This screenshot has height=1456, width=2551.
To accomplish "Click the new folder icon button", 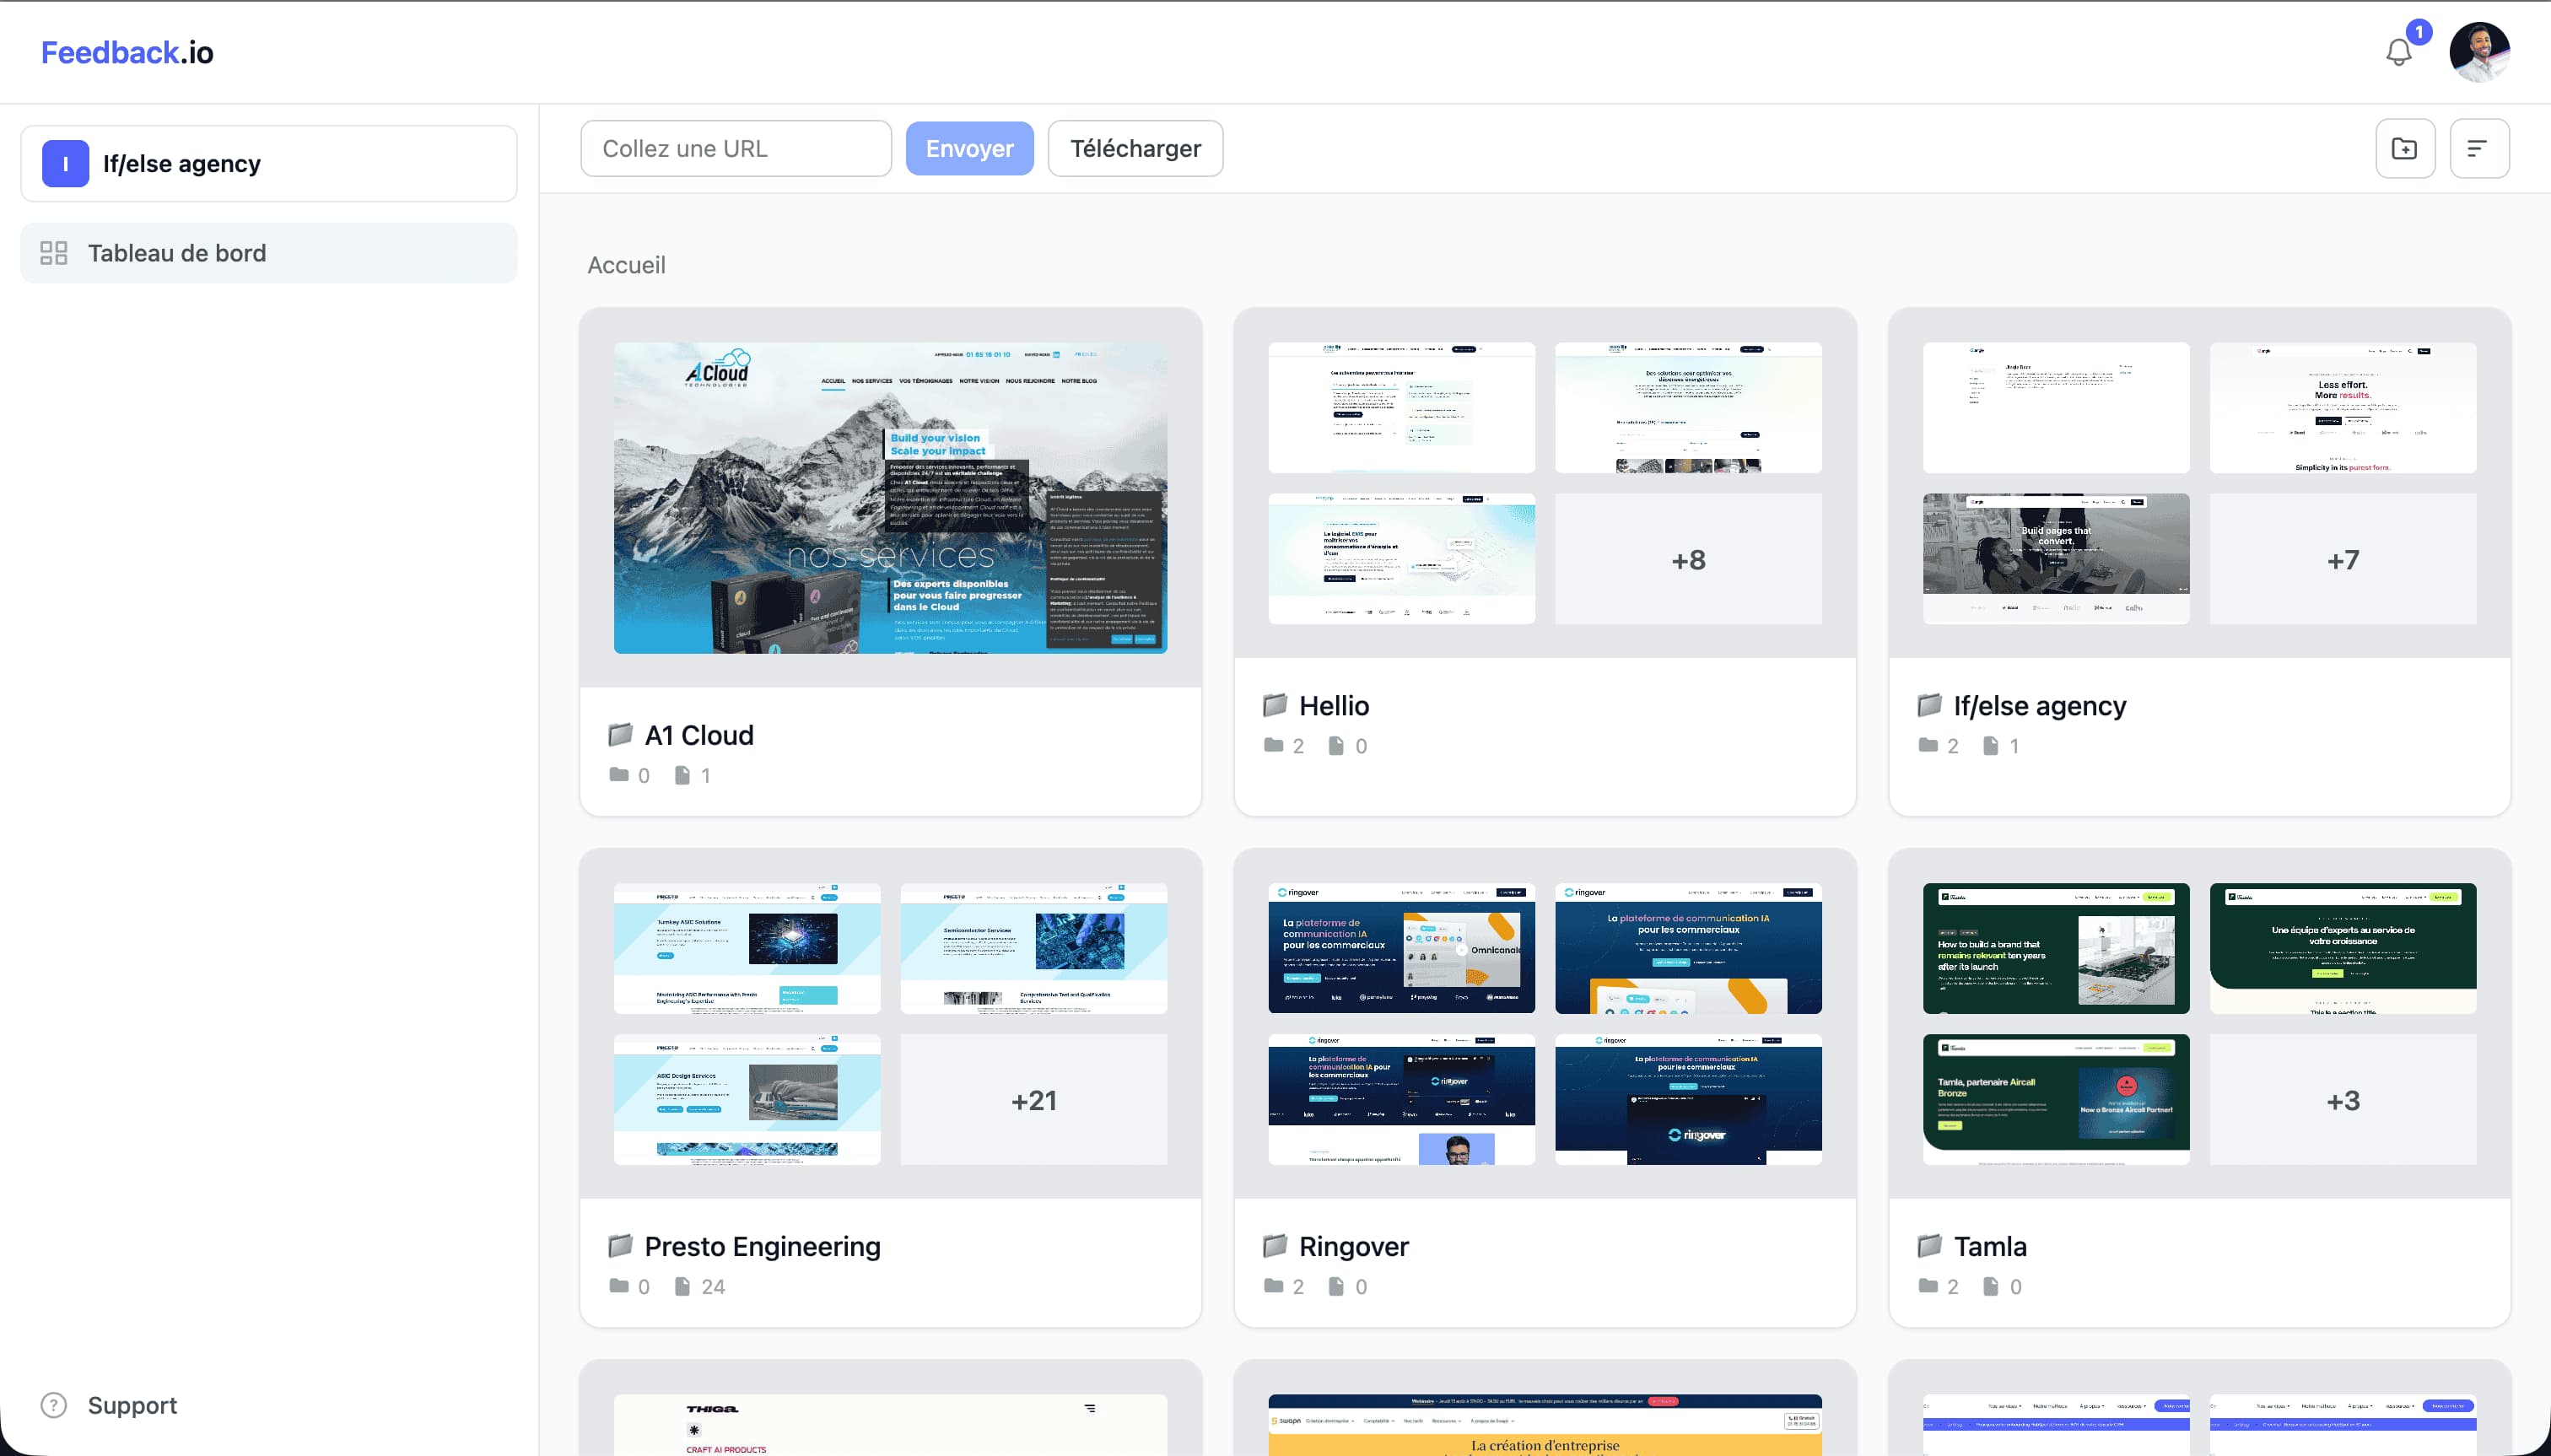I will 2404,149.
